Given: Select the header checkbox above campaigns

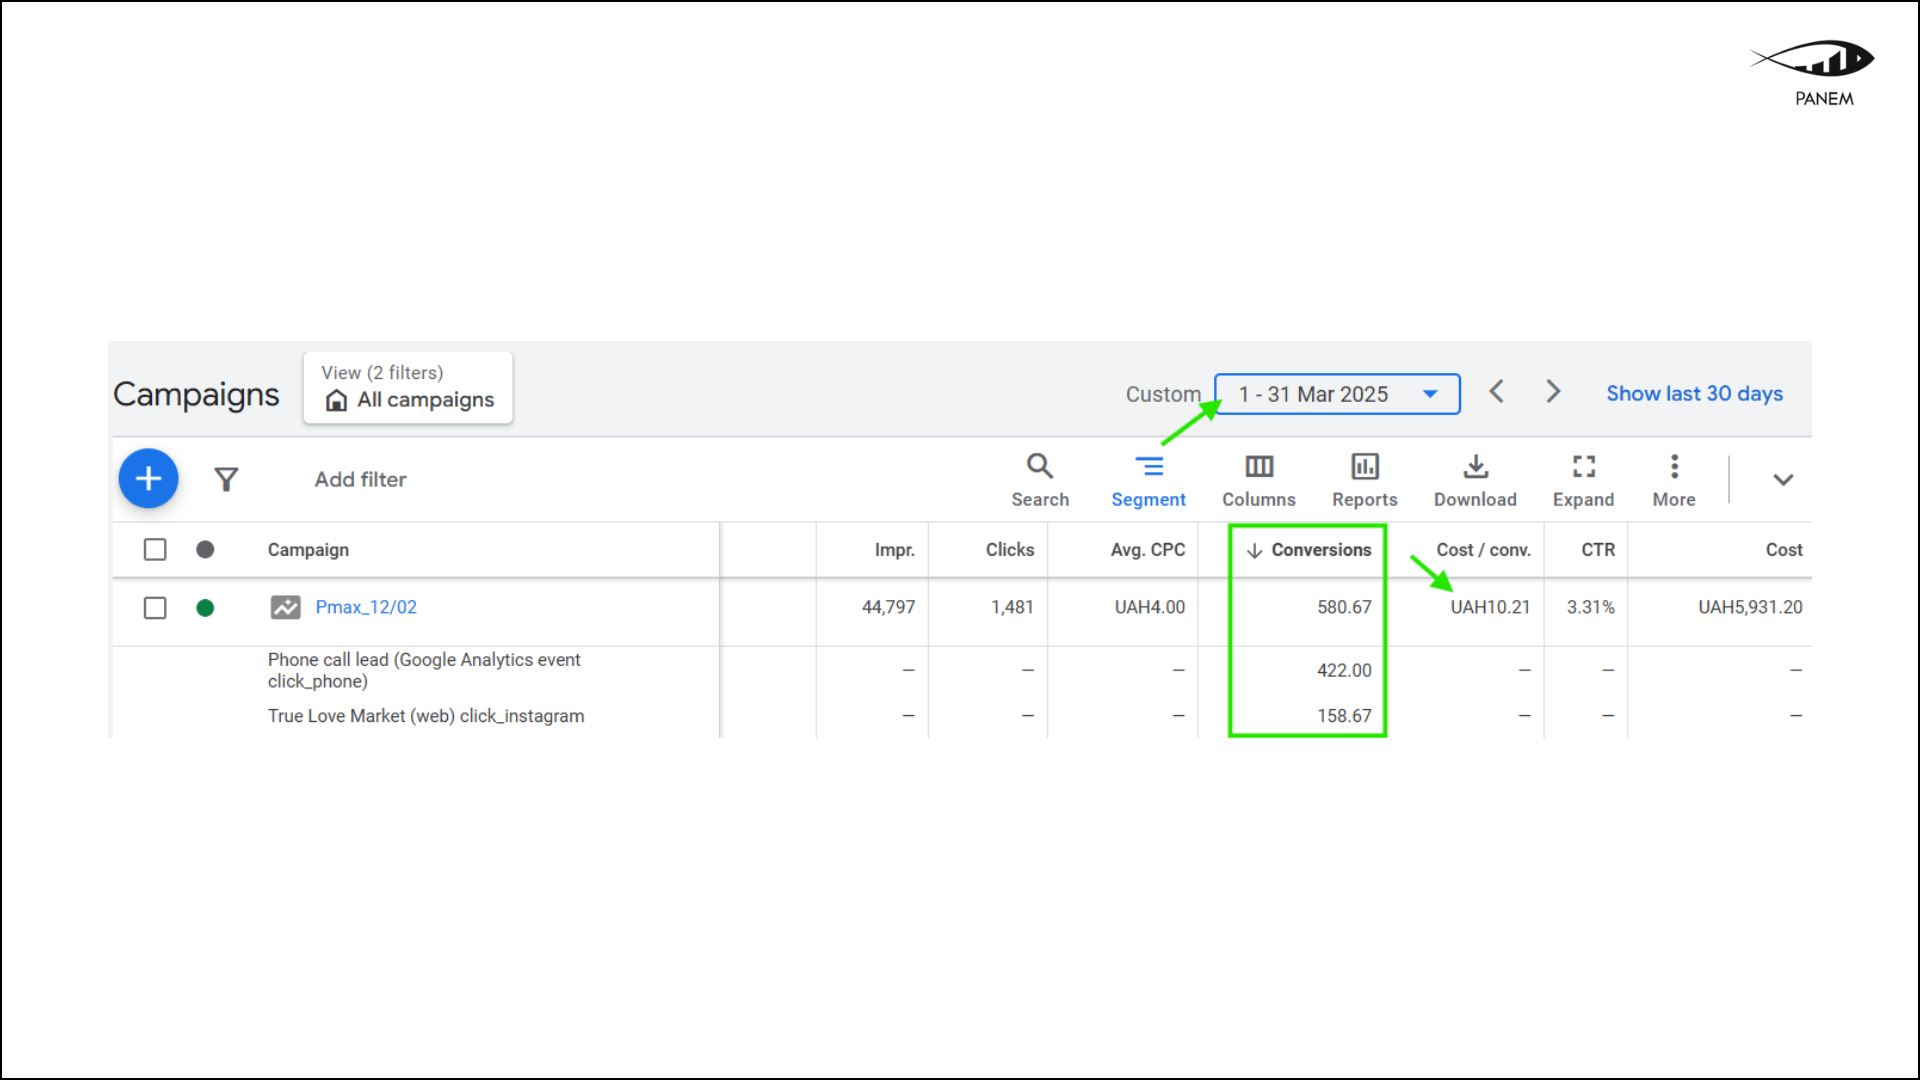Looking at the screenshot, I should pyautogui.click(x=155, y=549).
